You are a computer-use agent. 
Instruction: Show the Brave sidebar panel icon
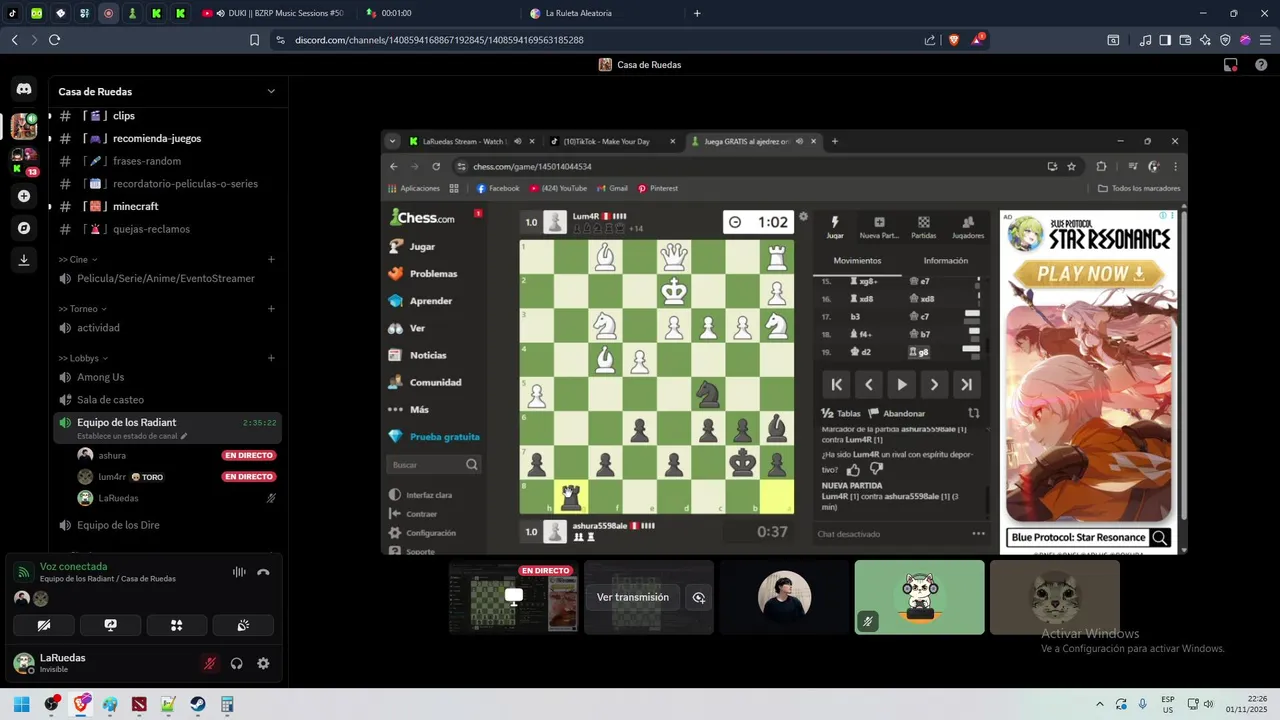click(1165, 40)
